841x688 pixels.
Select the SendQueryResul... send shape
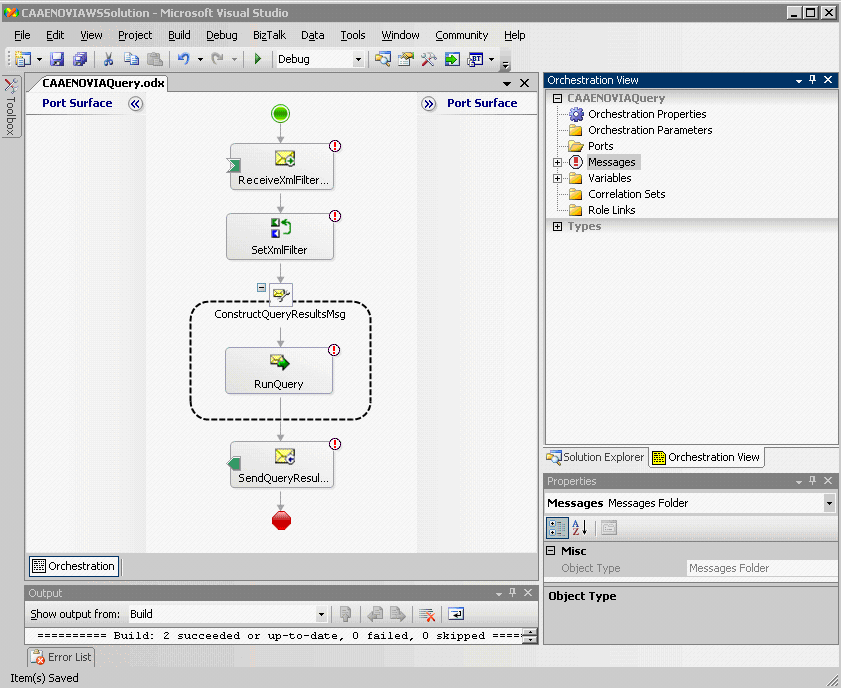click(282, 464)
